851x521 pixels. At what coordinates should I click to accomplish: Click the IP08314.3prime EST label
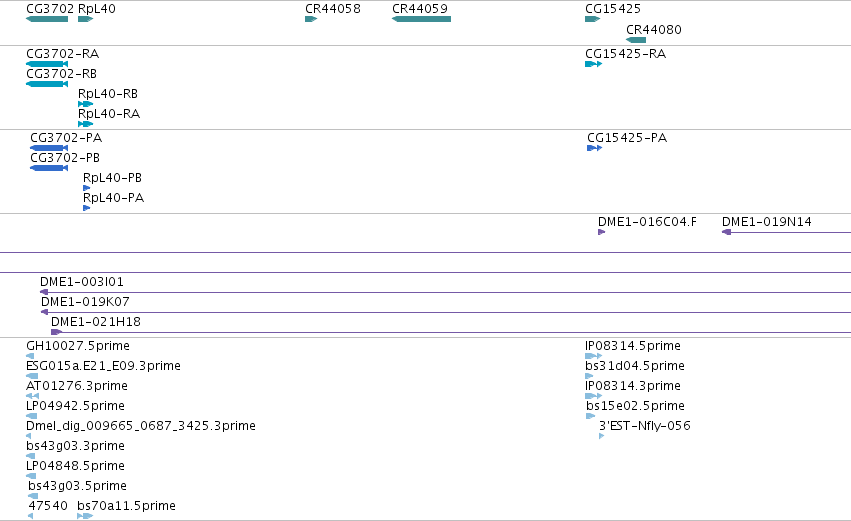(x=633, y=386)
